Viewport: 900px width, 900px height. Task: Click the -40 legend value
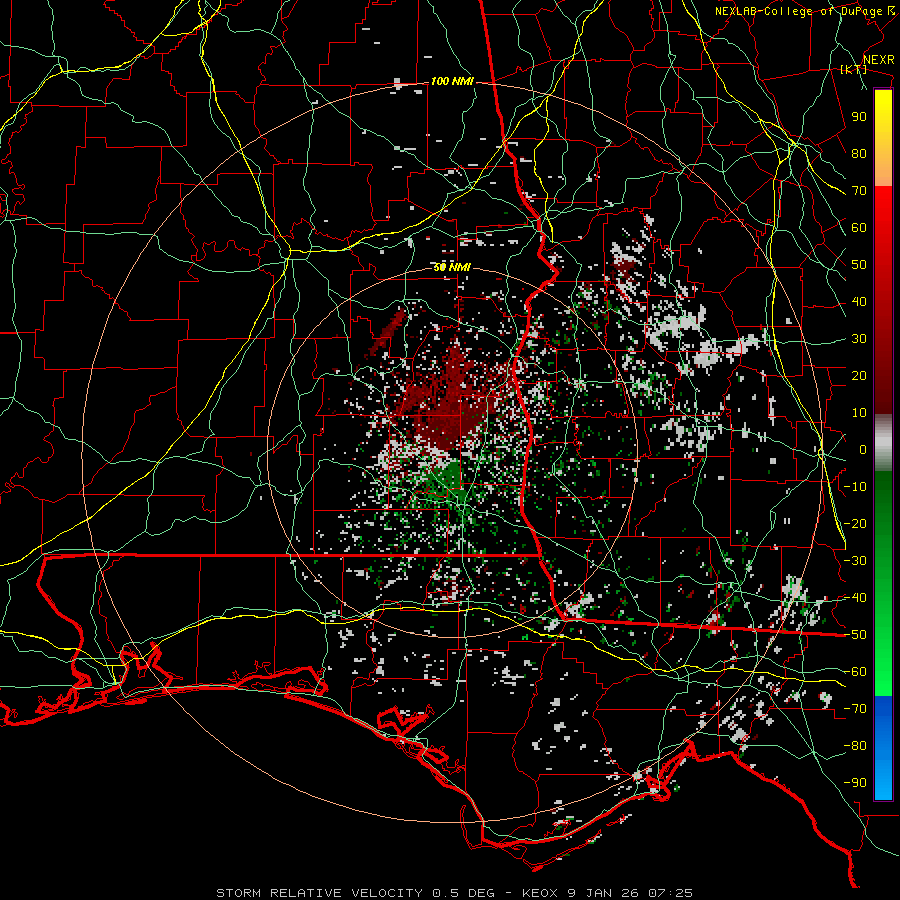[855, 598]
